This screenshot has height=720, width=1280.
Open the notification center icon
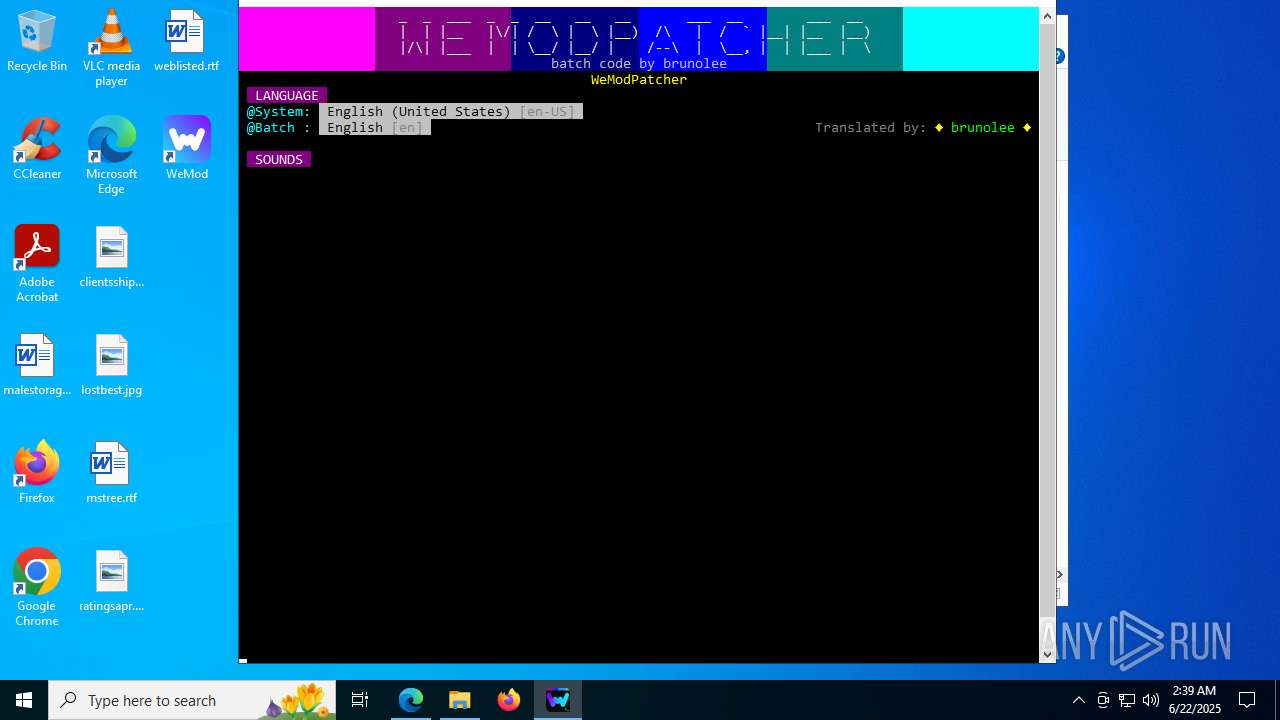pos(1247,700)
